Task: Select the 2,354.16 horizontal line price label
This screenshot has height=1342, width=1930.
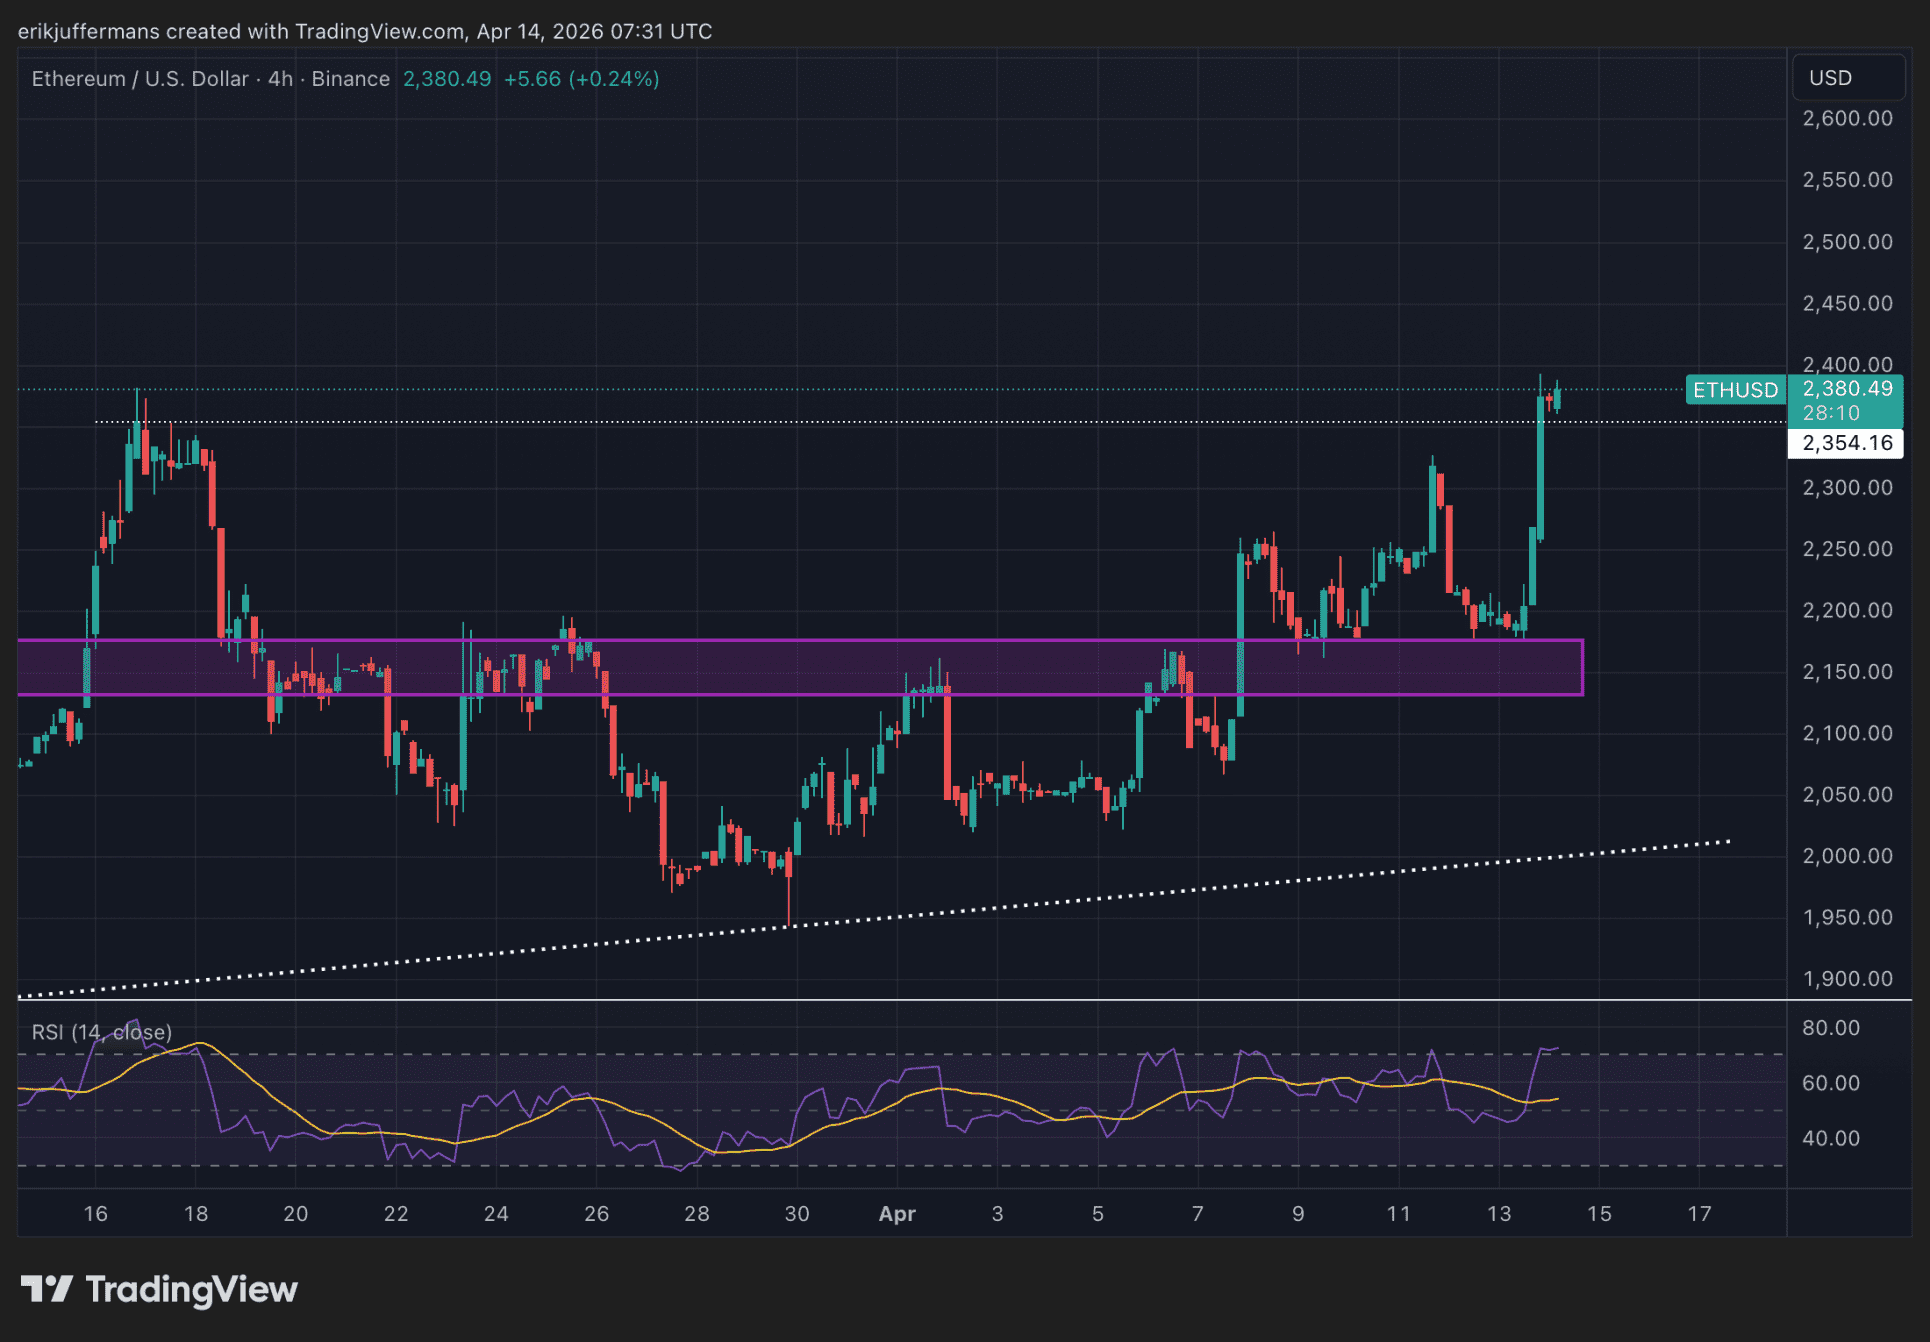Action: [x=1846, y=443]
